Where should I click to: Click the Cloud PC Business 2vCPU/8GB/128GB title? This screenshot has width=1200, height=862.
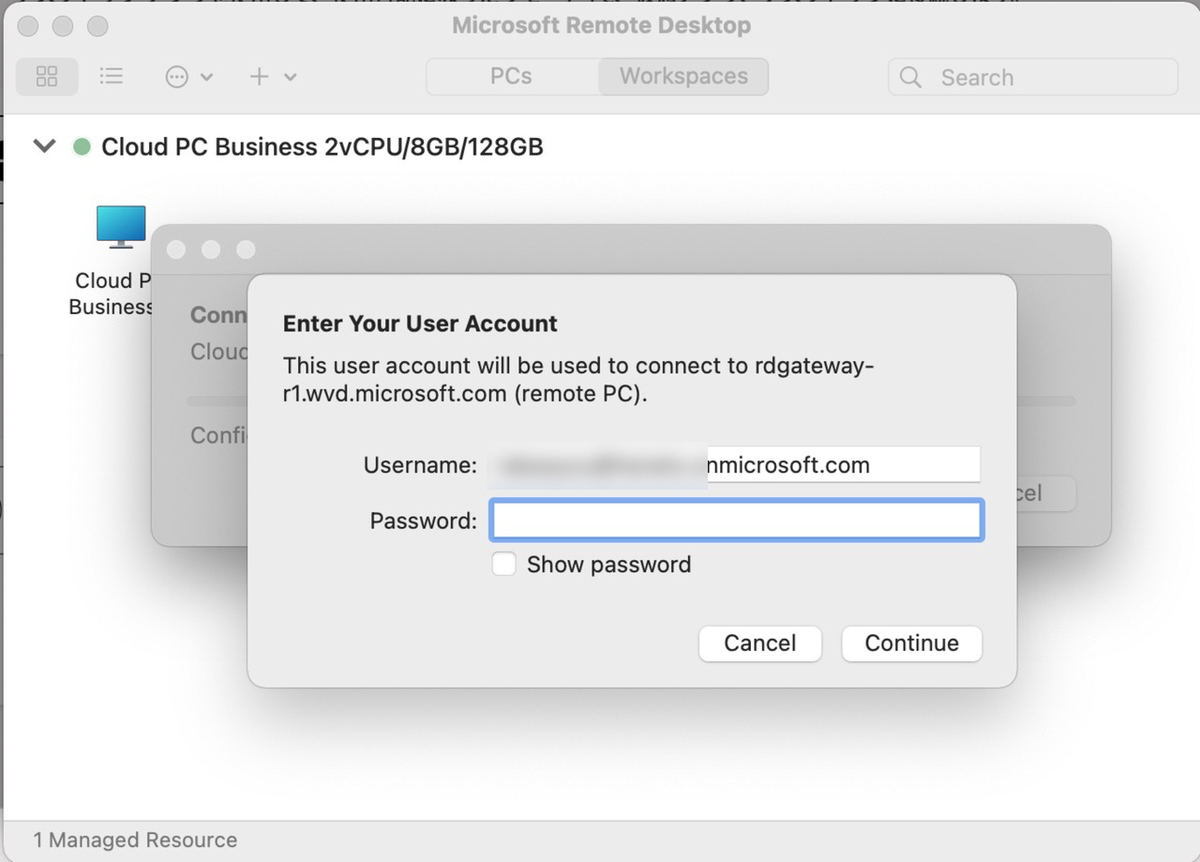point(322,147)
